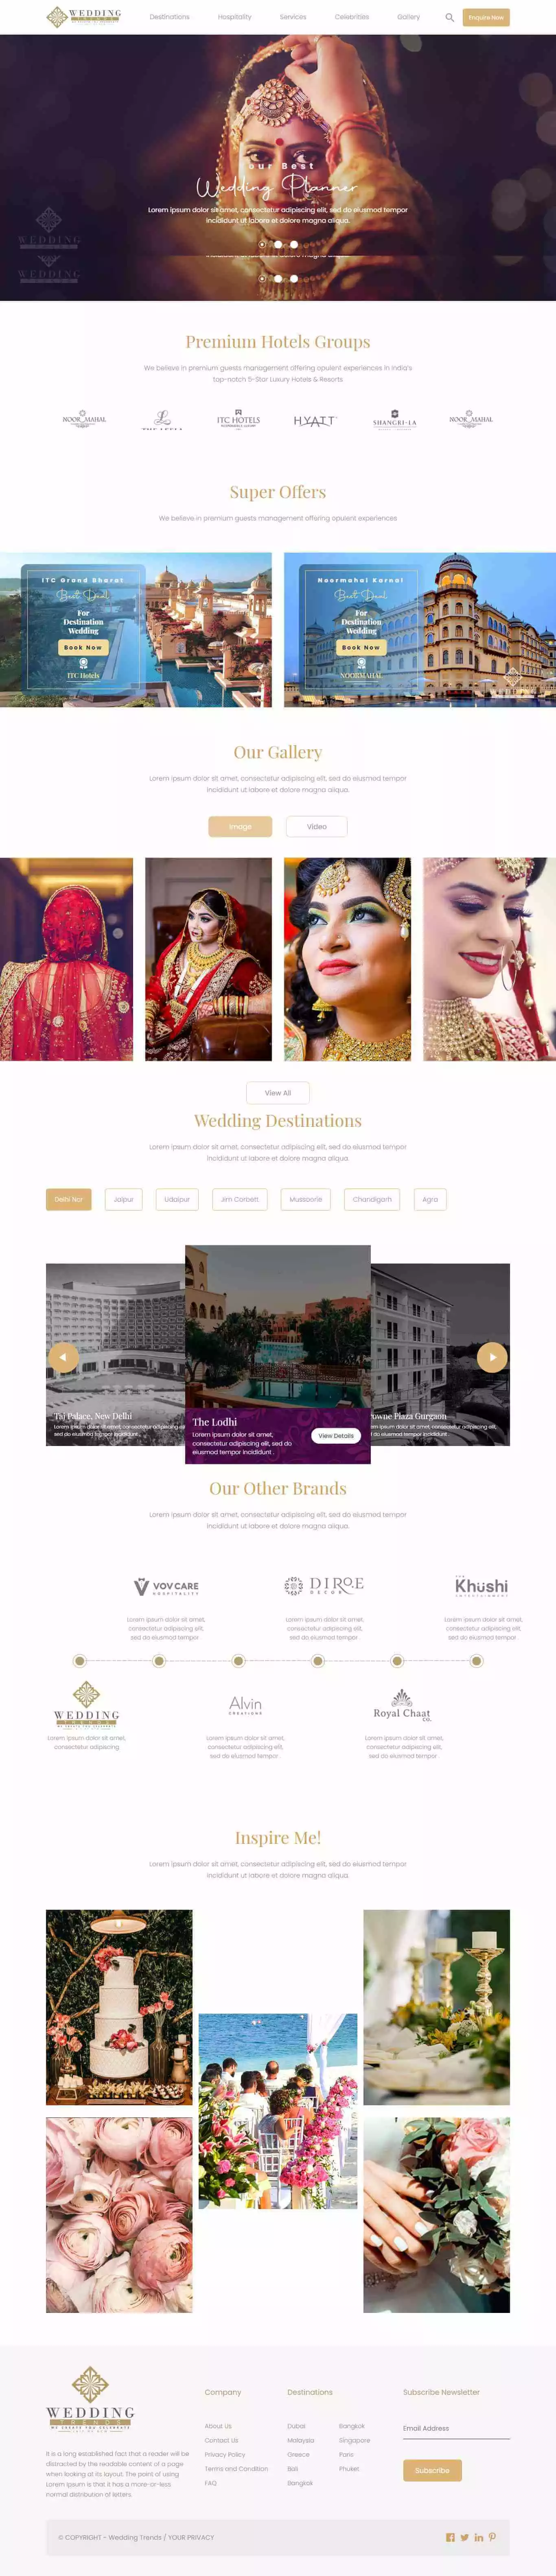Select the Udaipur destination filter
Screen dimensions: 556x2576
(x=177, y=1199)
